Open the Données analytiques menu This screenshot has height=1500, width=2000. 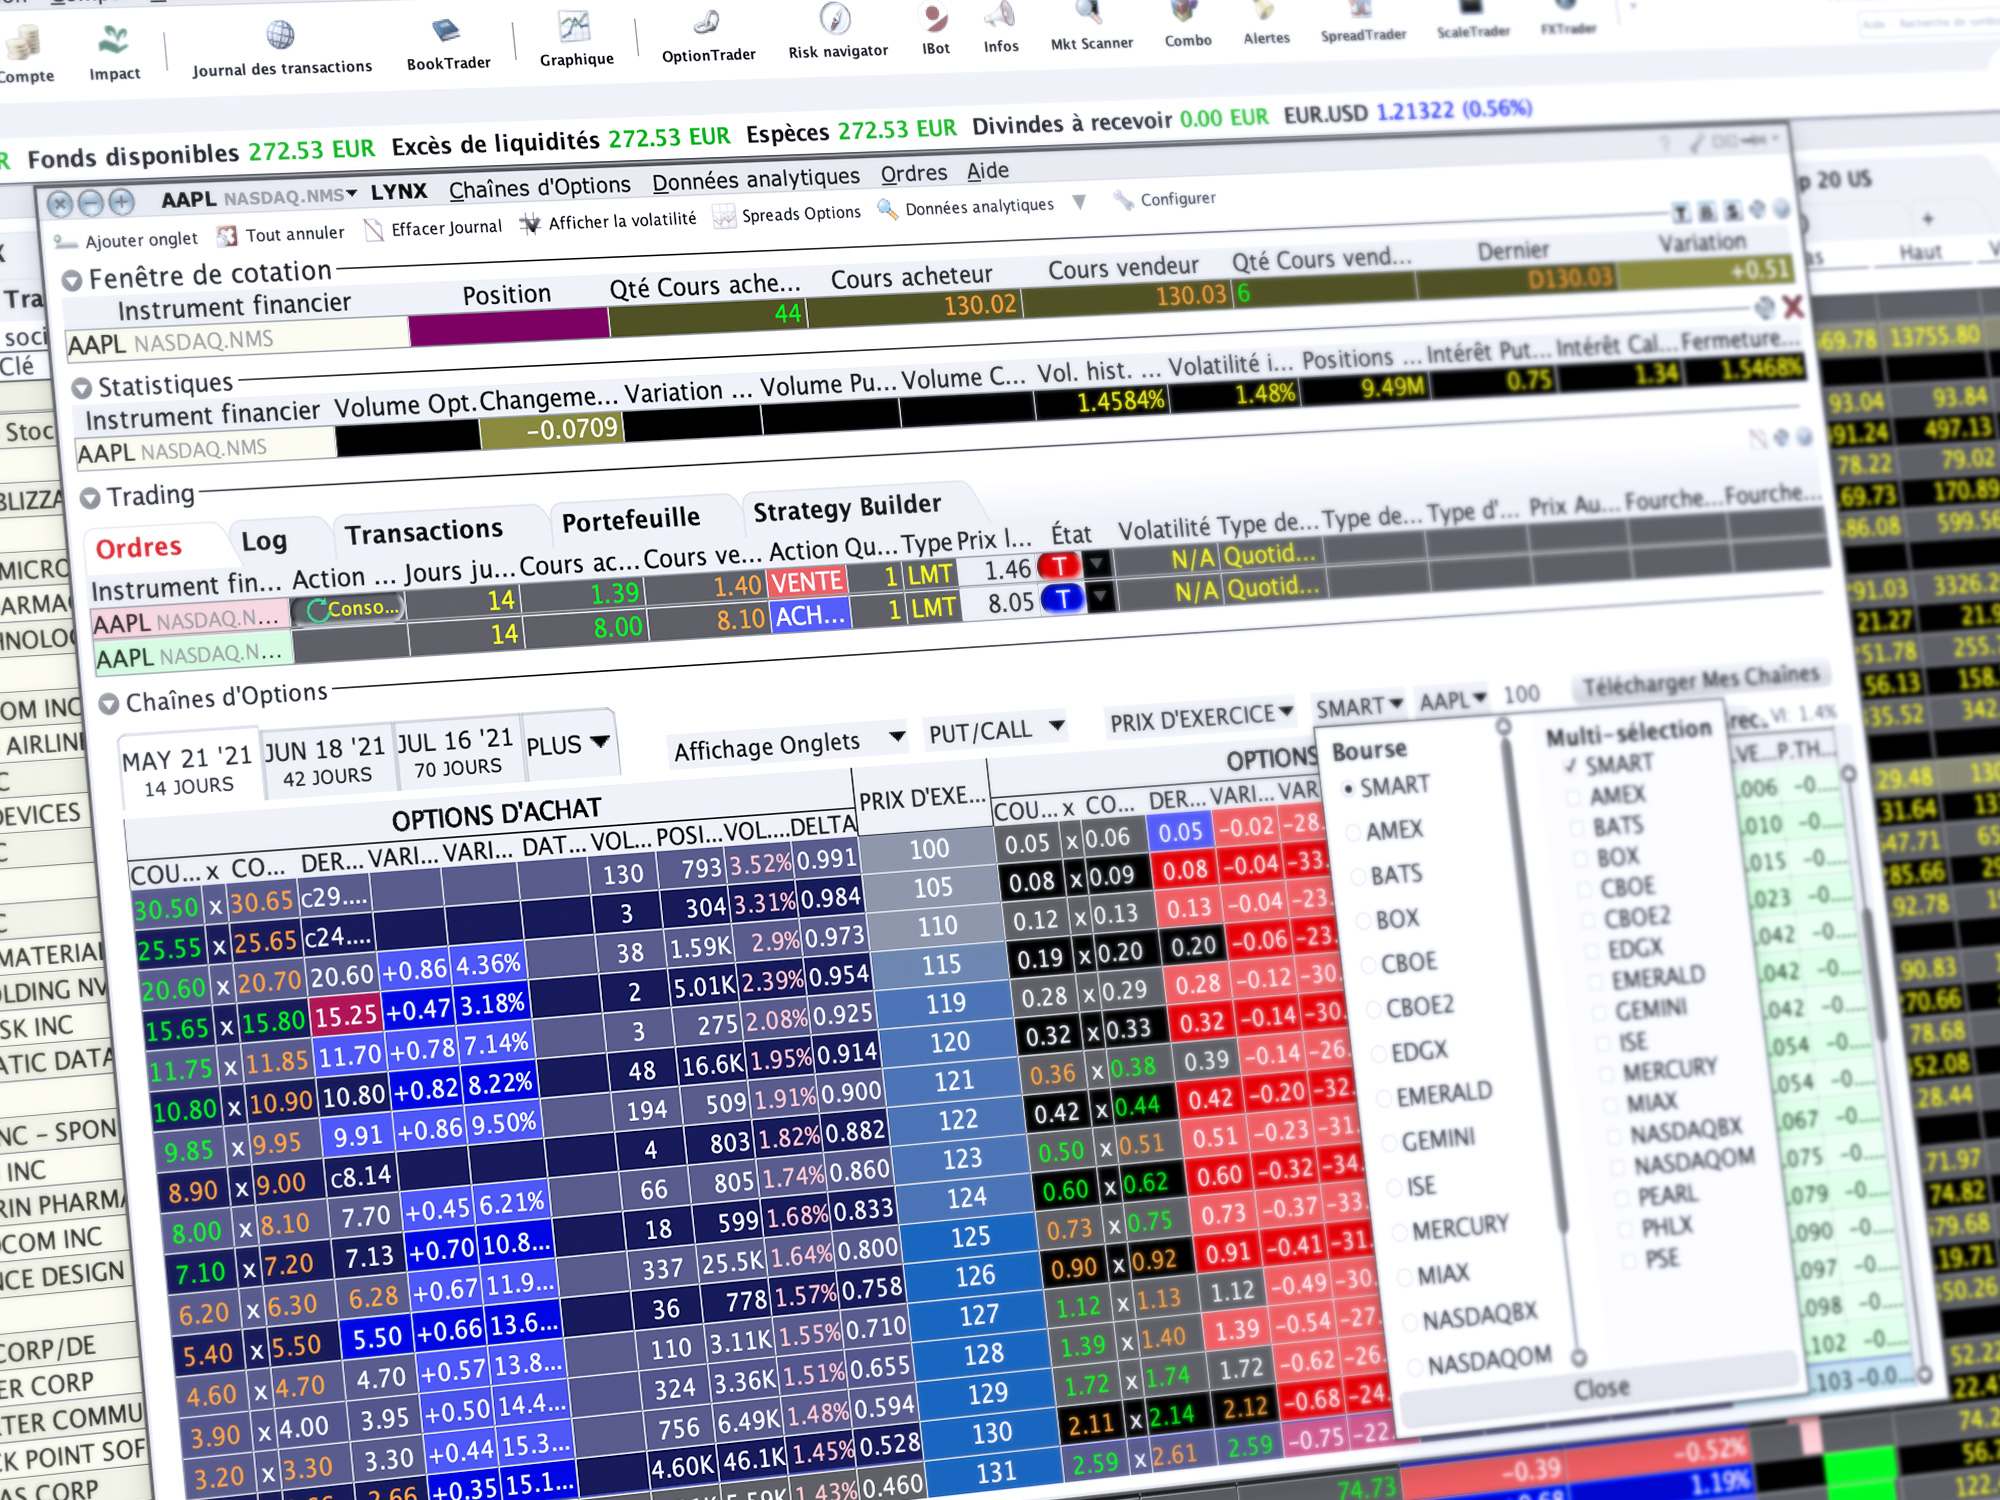pos(755,179)
